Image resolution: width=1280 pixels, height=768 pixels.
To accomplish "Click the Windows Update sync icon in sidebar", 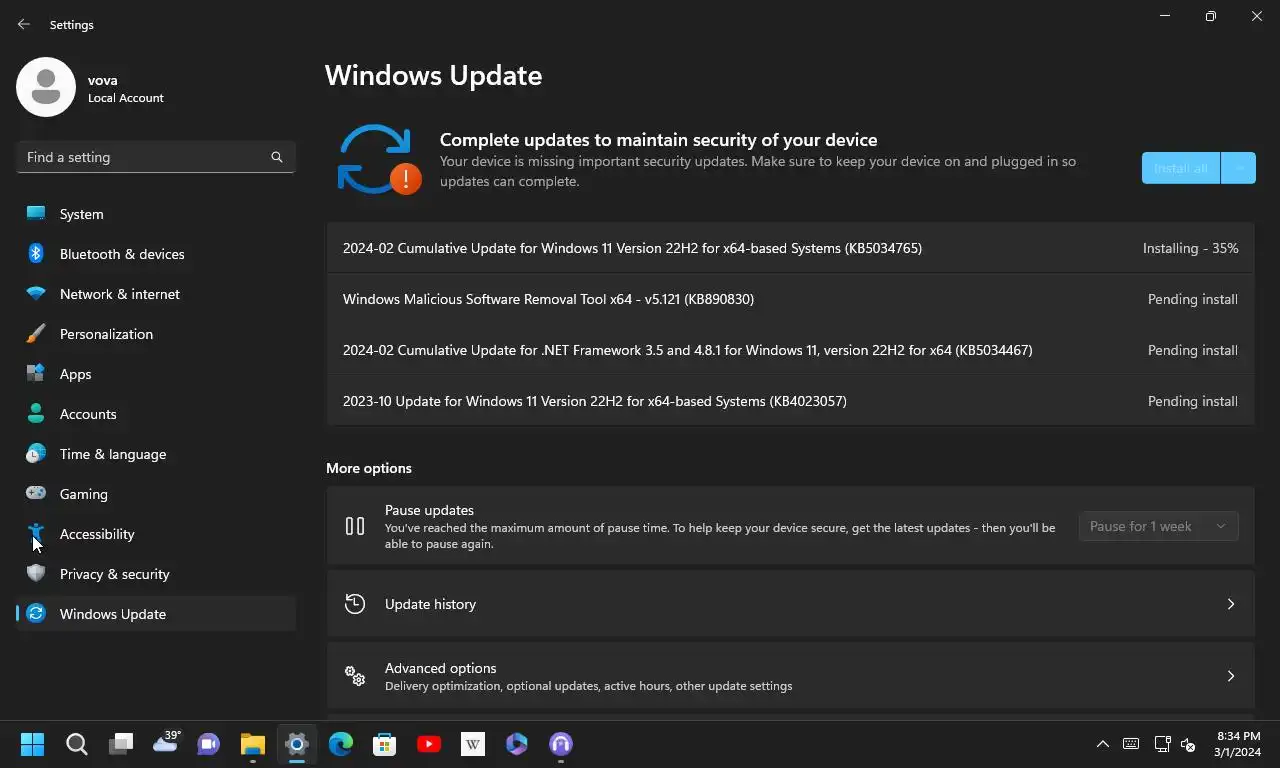I will click(x=36, y=614).
